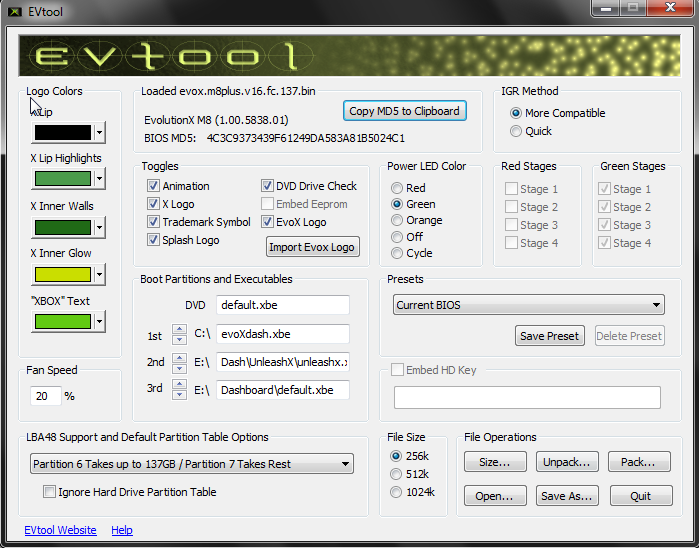The width and height of the screenshot is (699, 548).
Task: Uncheck the Animation toggle
Action: point(153,185)
